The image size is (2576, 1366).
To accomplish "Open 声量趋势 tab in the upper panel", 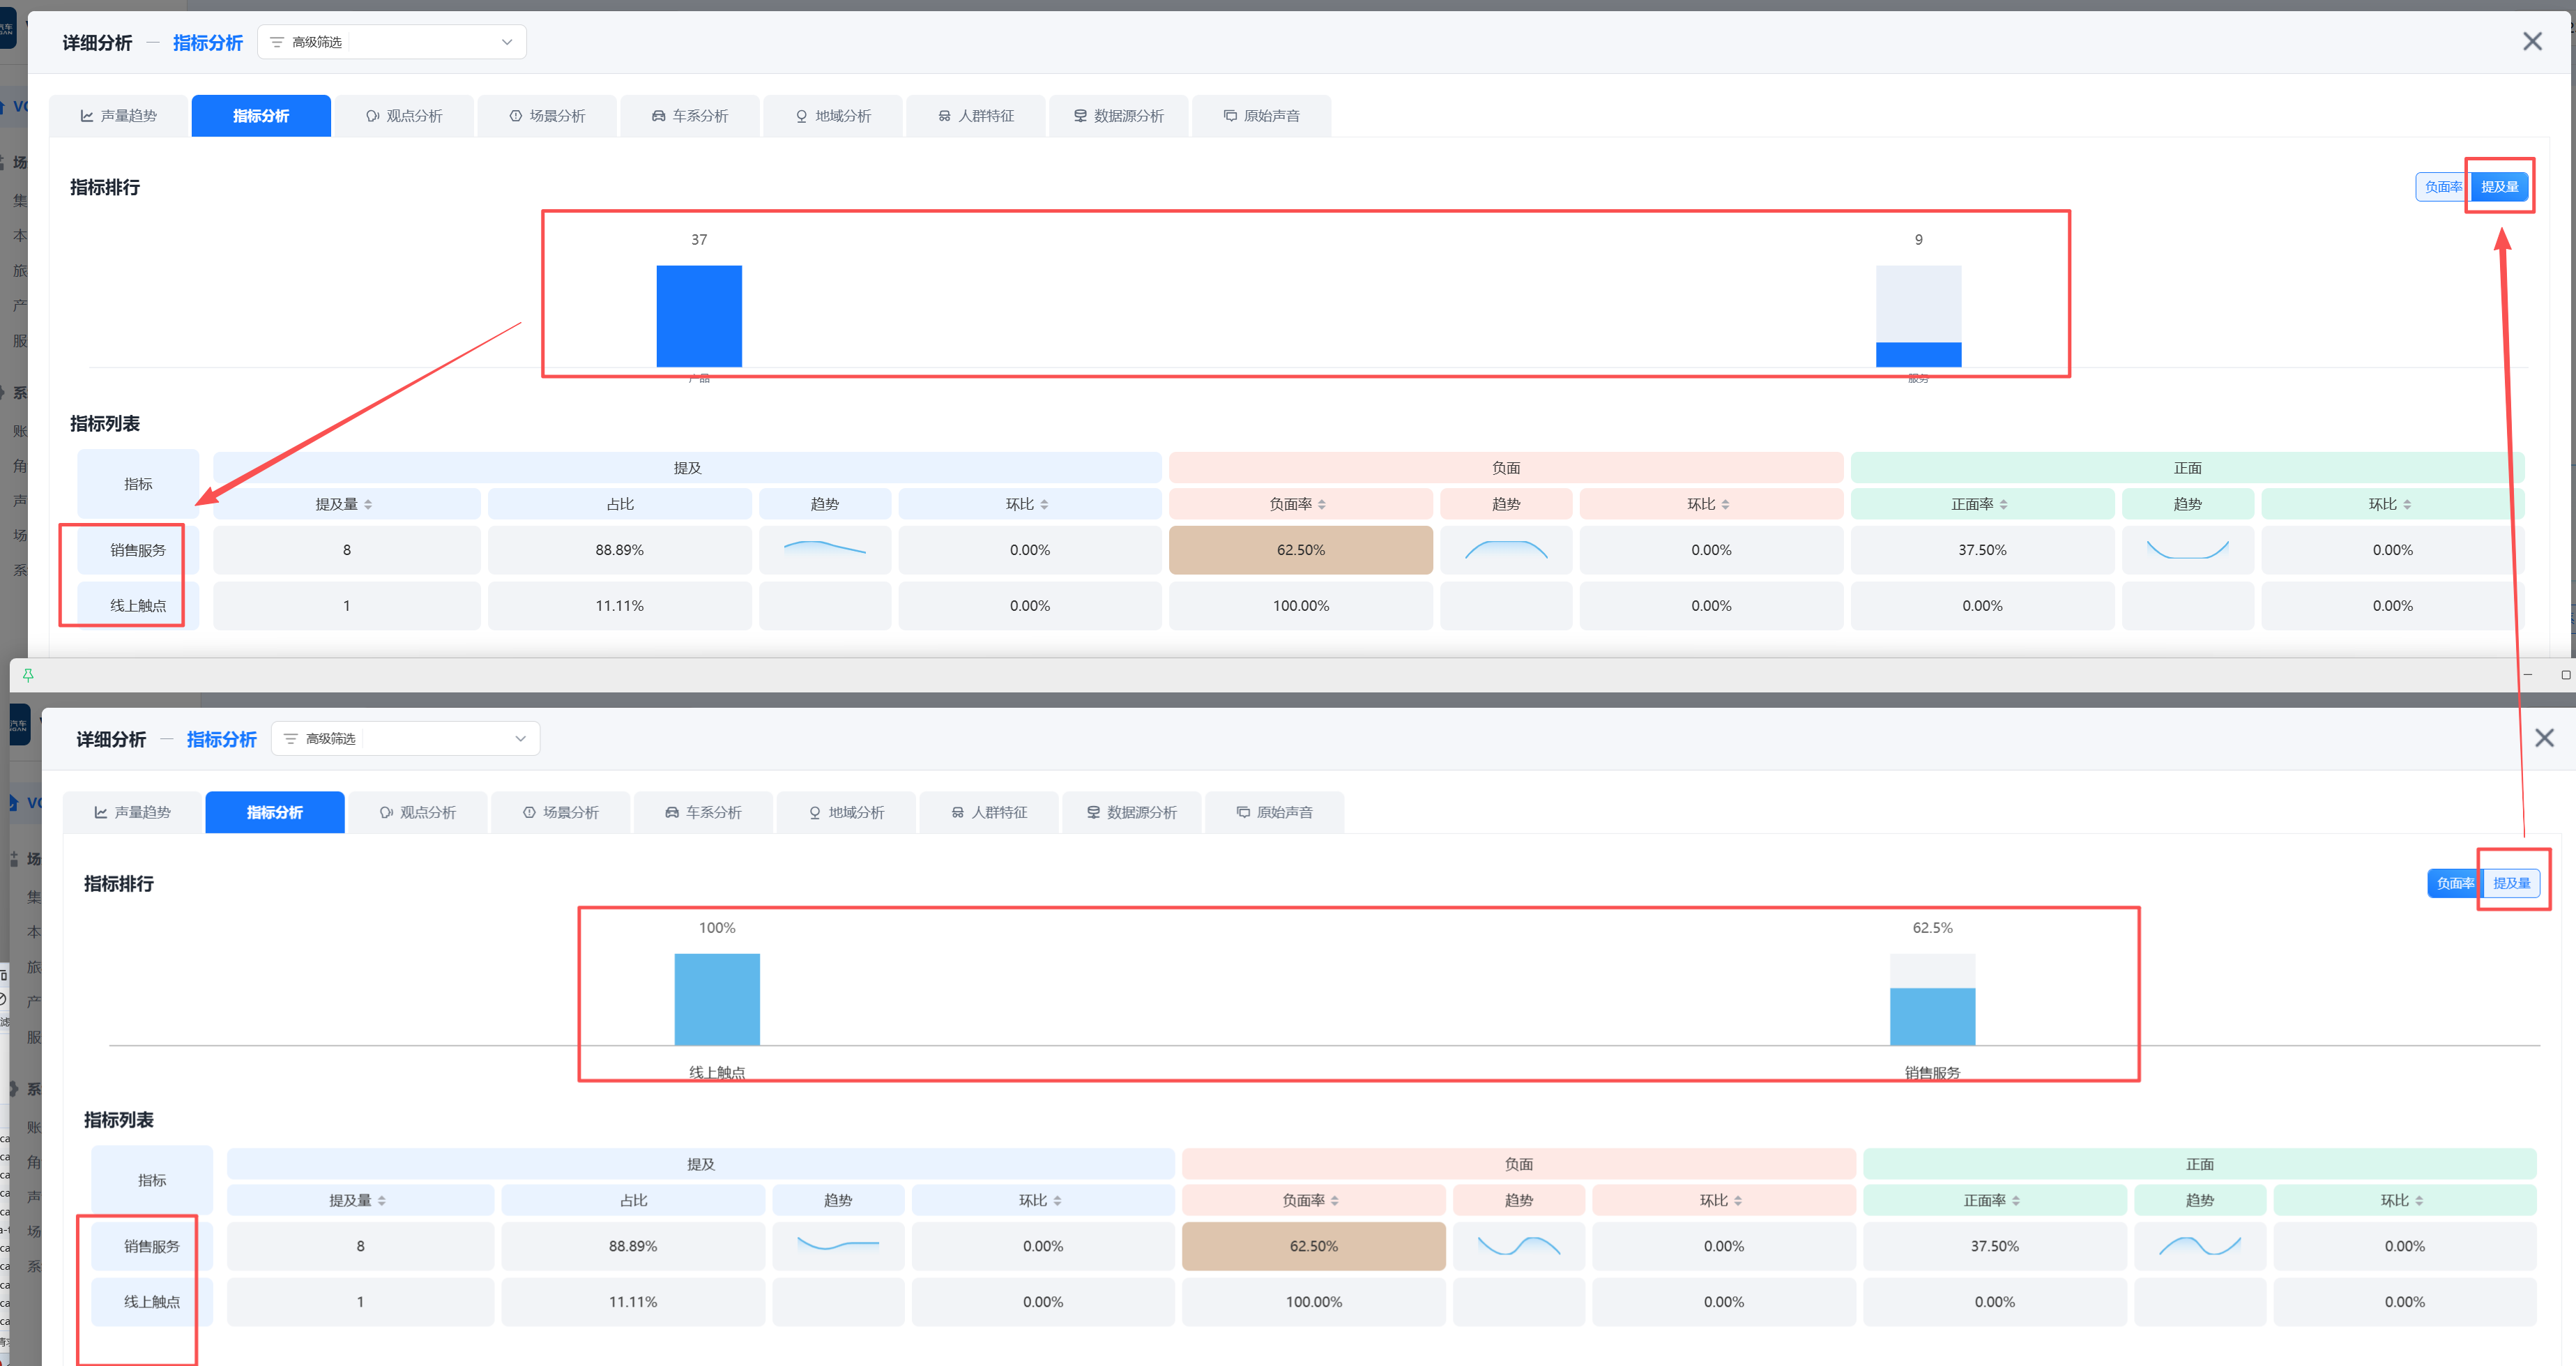I will (119, 116).
